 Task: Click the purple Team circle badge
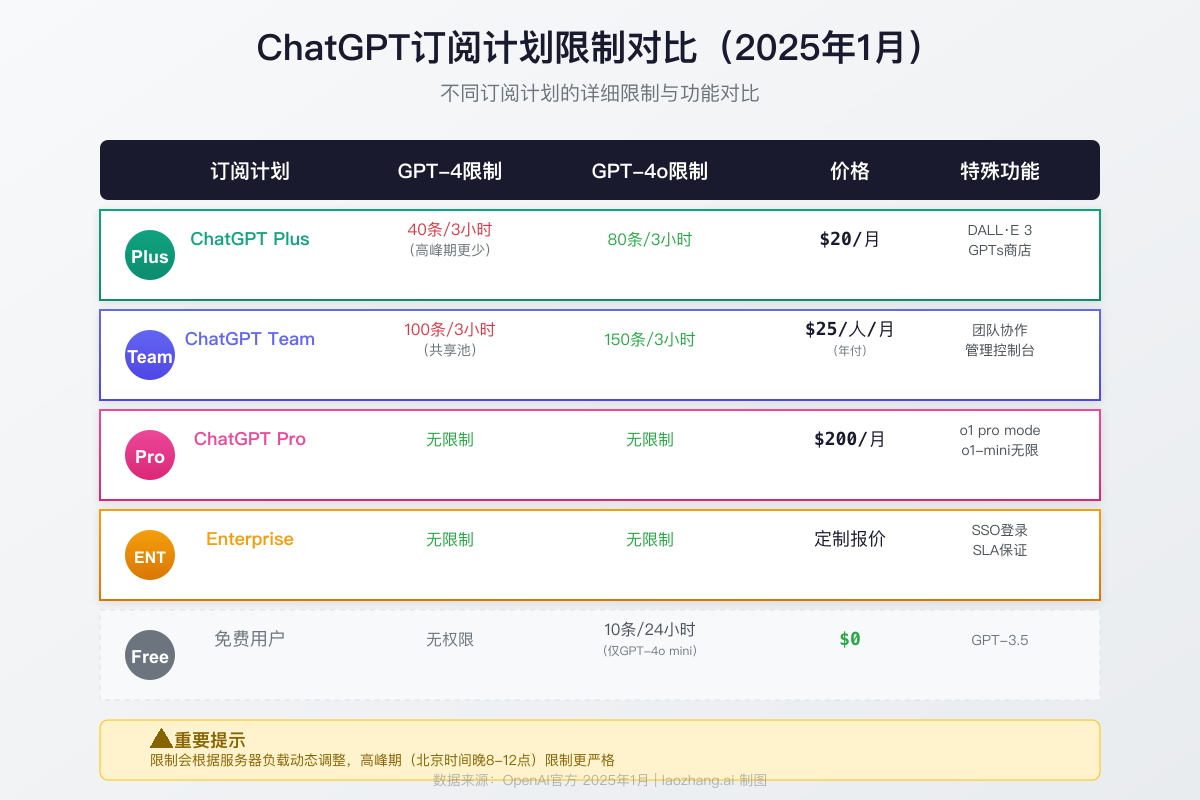tap(150, 355)
